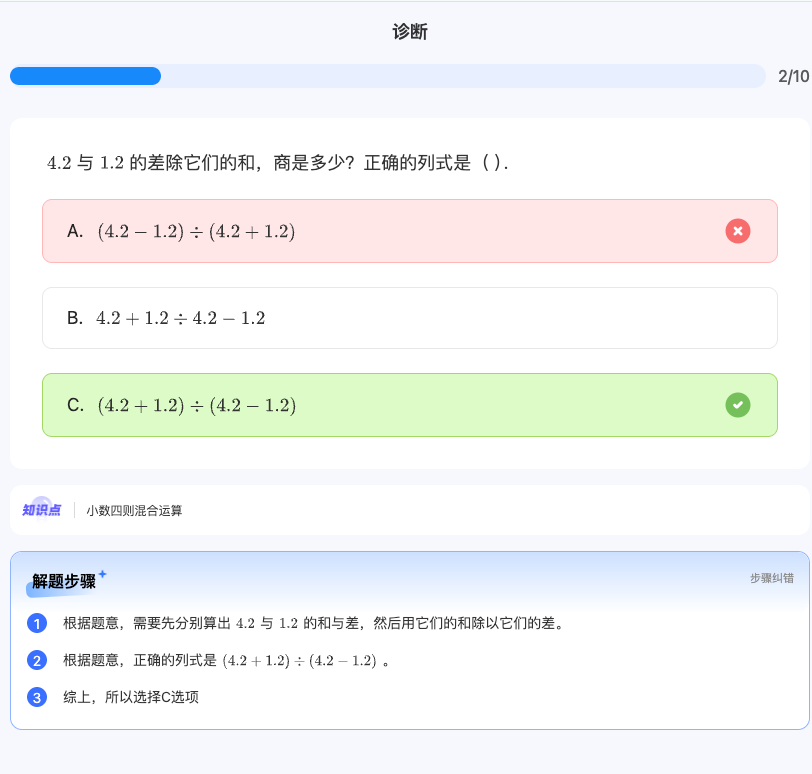The image size is (812, 774).
Task: Click the green checkmark icon on option C
Action: (738, 405)
